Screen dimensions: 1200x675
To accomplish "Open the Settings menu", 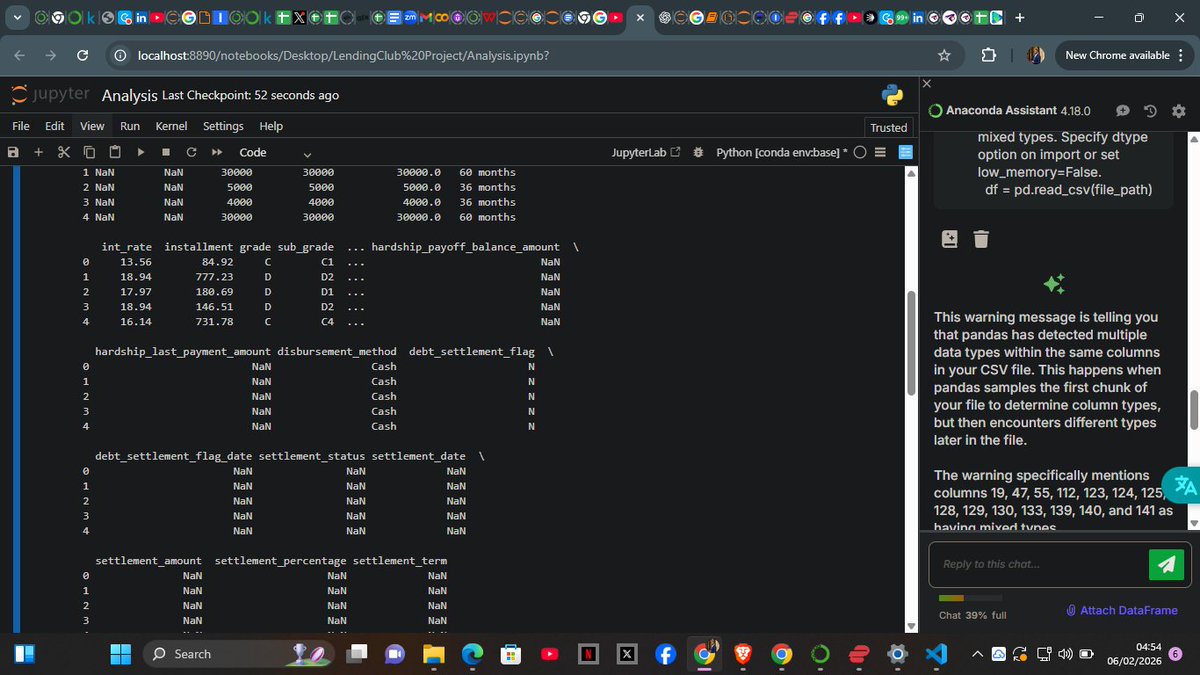I will pos(223,126).
